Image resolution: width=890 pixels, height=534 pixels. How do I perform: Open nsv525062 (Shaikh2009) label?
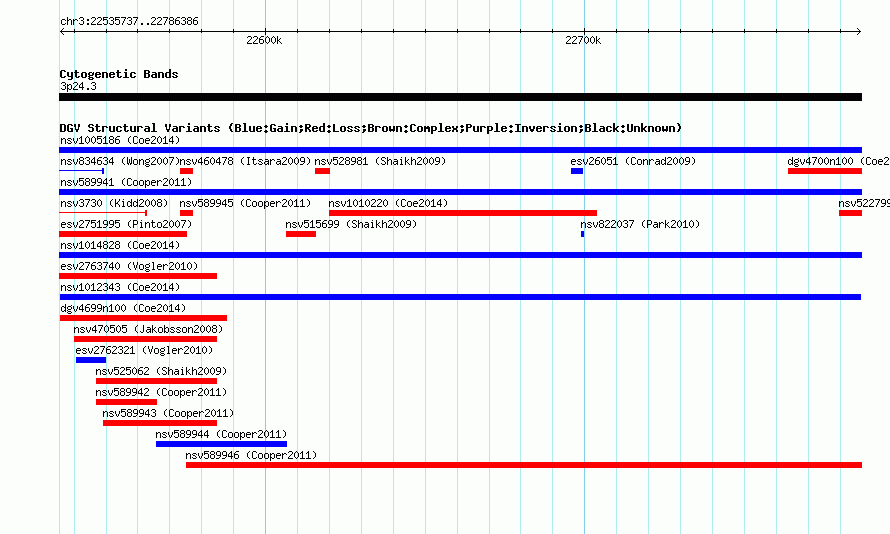[x=161, y=371]
